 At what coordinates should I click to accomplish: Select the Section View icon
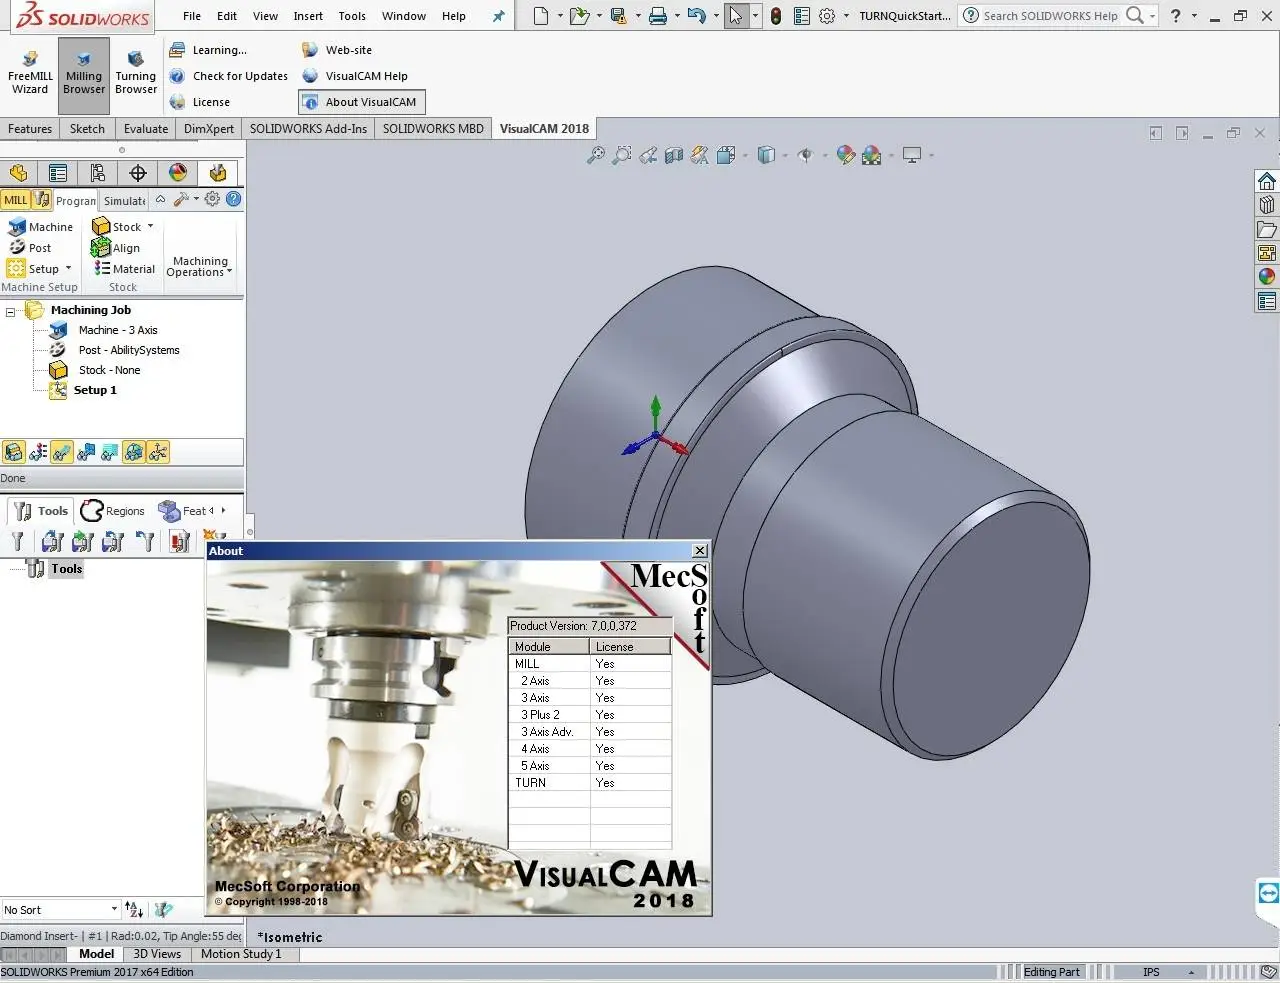click(x=673, y=155)
